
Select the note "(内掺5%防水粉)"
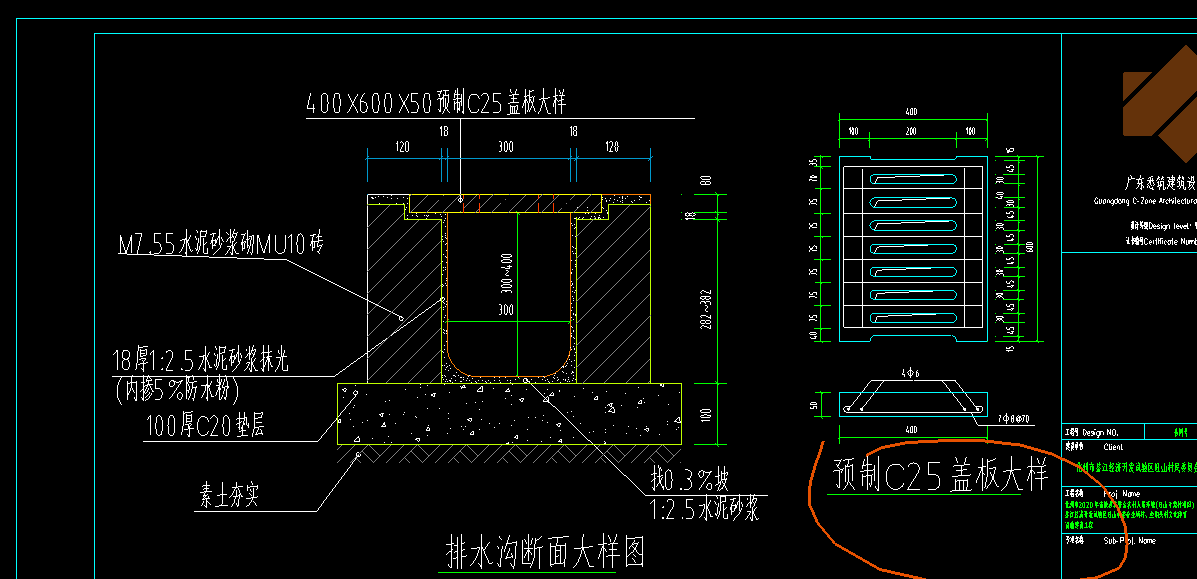click(177, 390)
